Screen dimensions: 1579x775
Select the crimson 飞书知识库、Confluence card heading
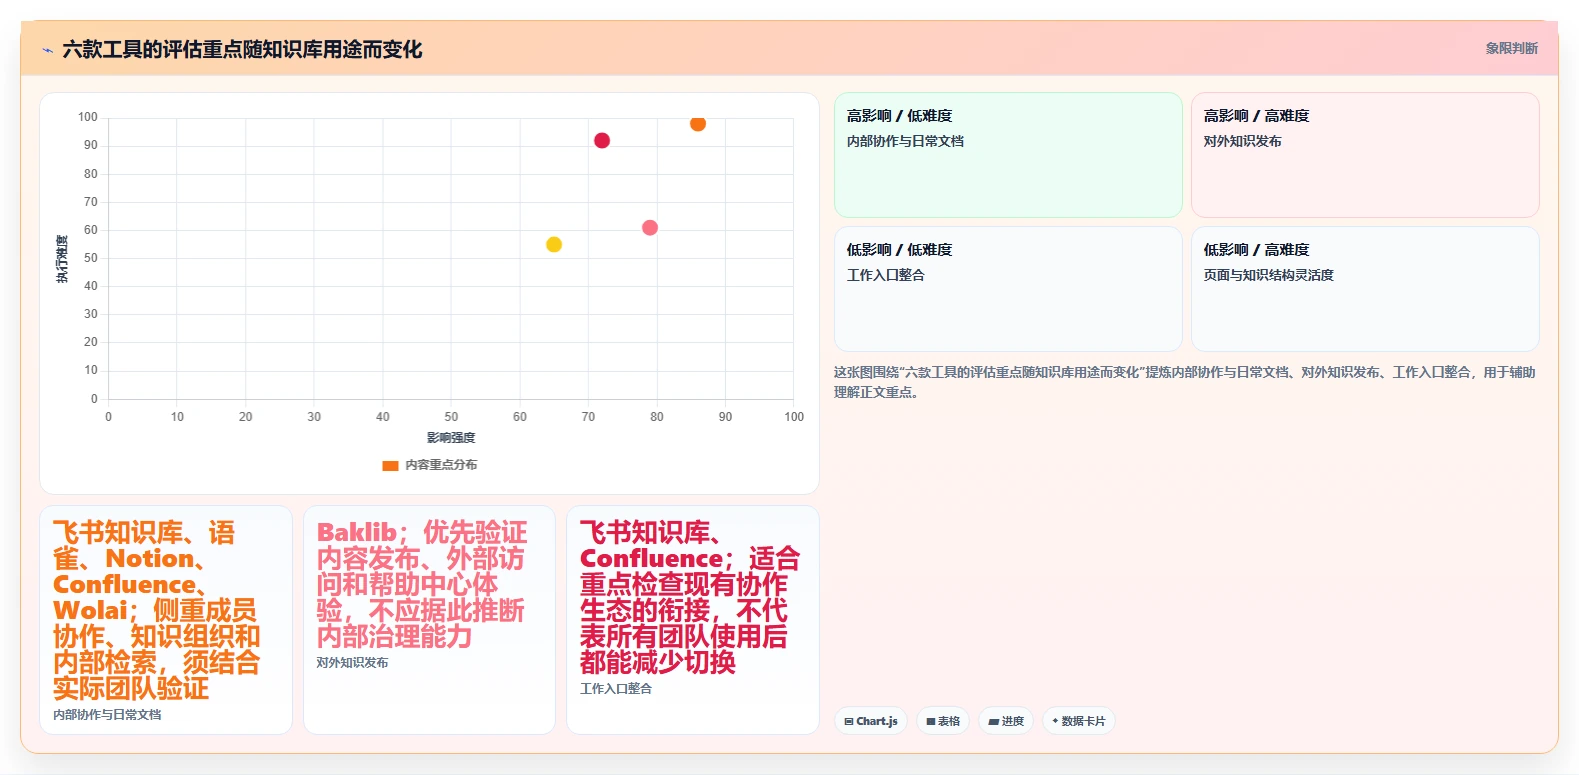[x=690, y=597]
